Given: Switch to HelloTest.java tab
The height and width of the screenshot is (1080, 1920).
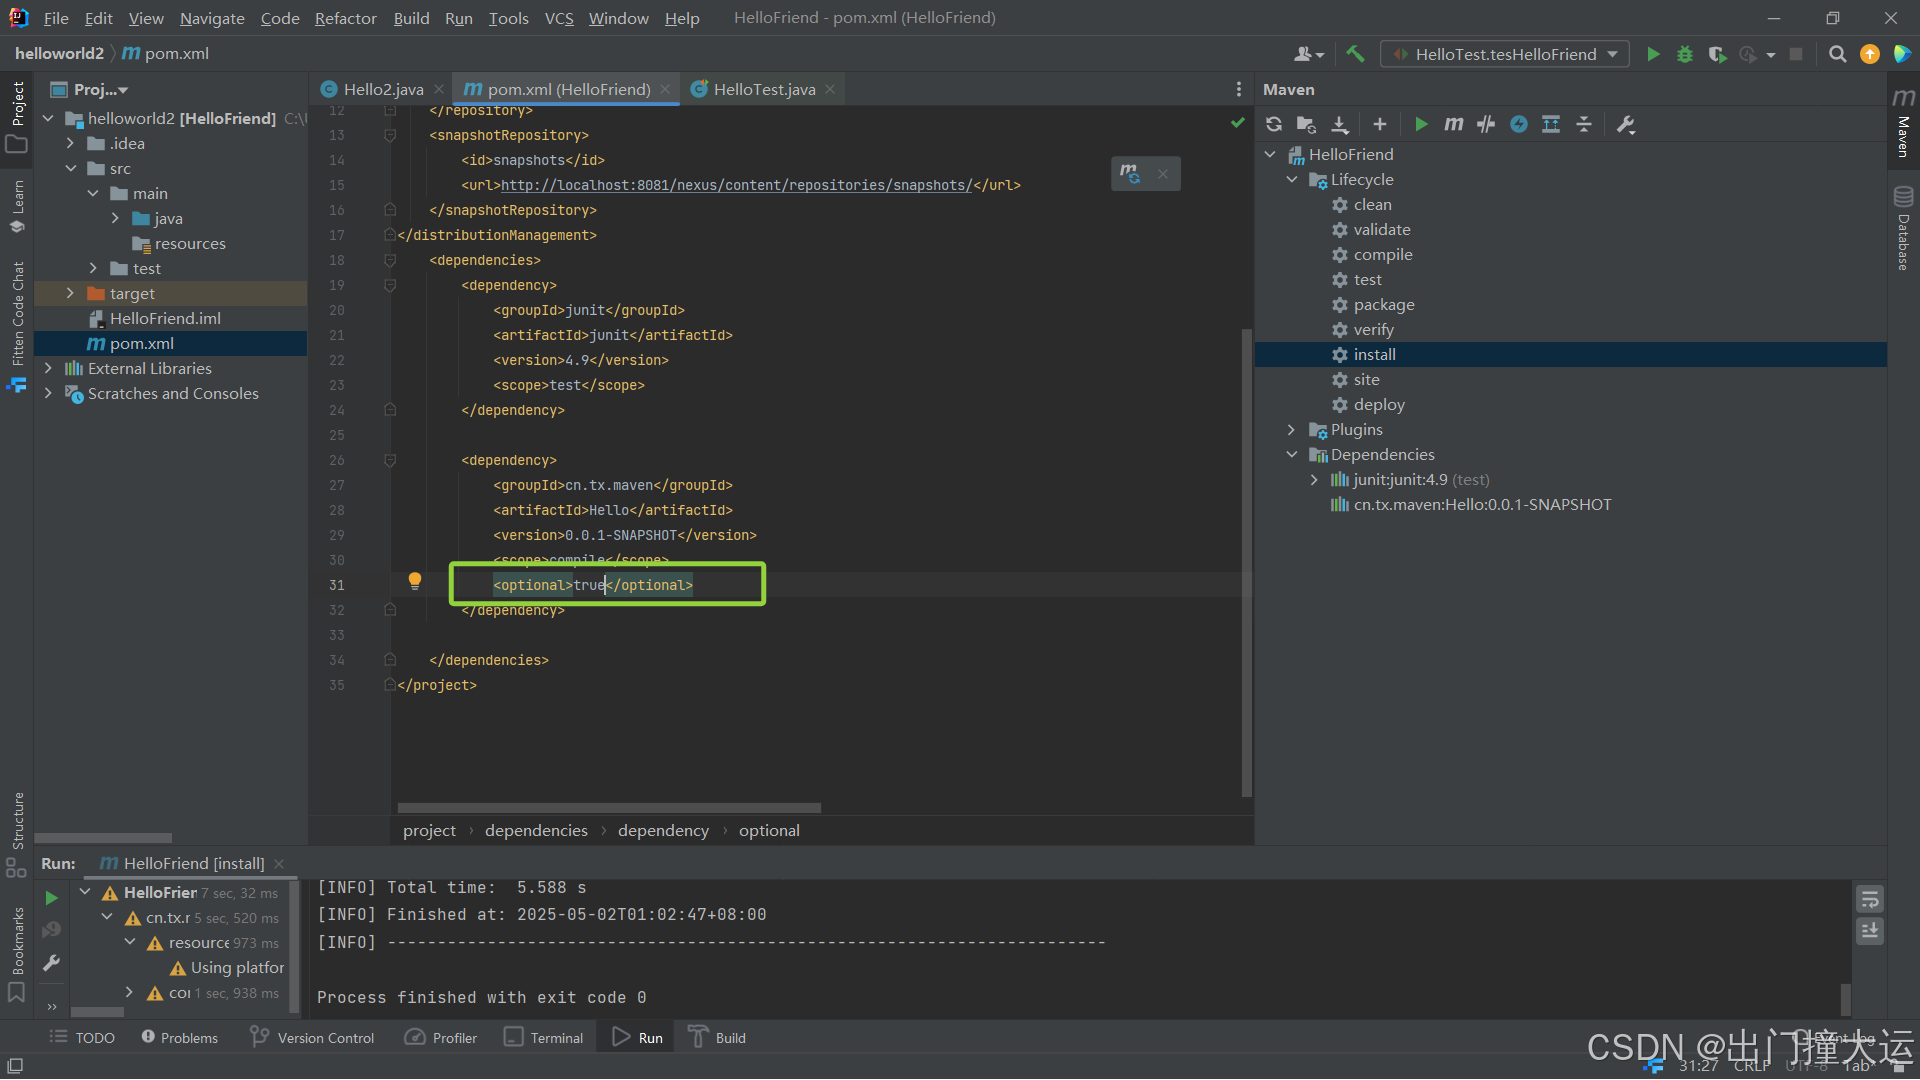Looking at the screenshot, I should coord(764,89).
